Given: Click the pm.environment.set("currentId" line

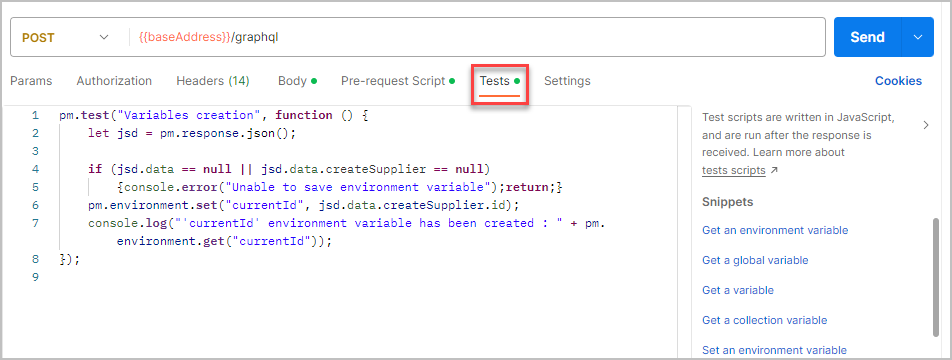Looking at the screenshot, I should click(x=304, y=205).
